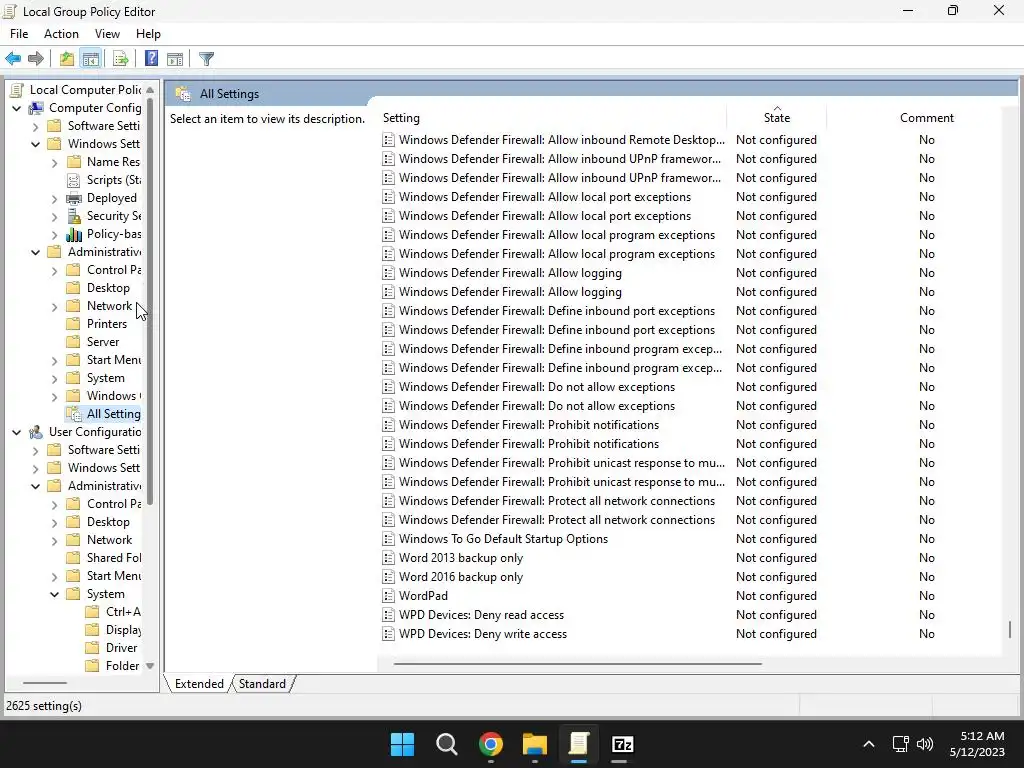This screenshot has height=768, width=1024.
Task: Sort by the State column header
Action: pos(777,118)
